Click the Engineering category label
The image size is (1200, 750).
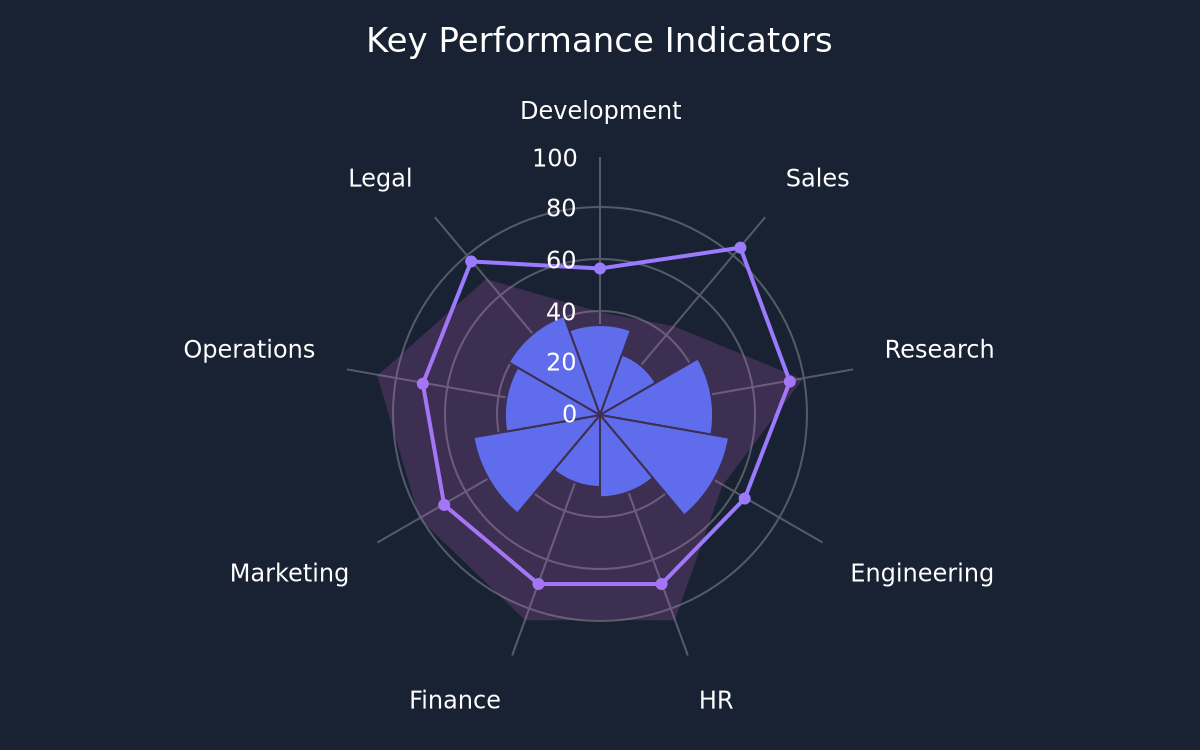coord(921,573)
